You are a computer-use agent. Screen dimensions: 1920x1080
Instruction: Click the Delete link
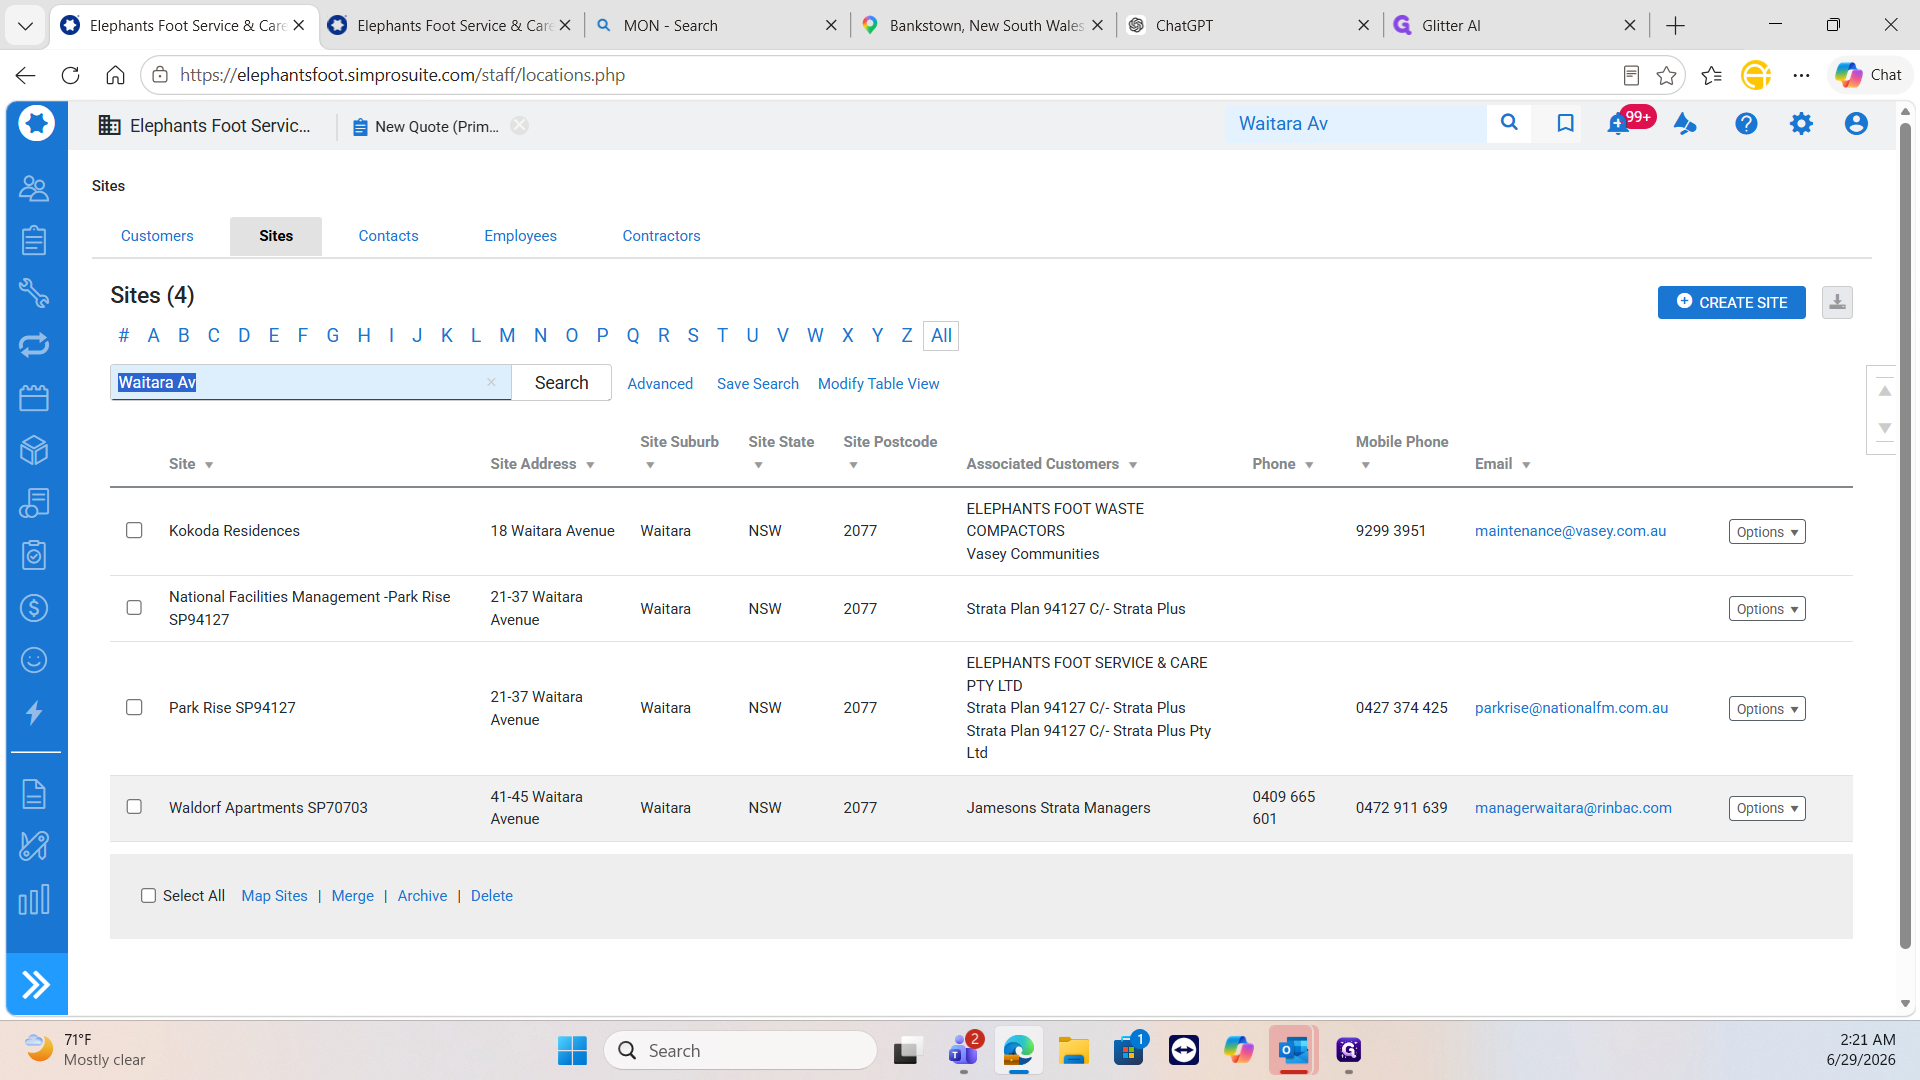[491, 896]
